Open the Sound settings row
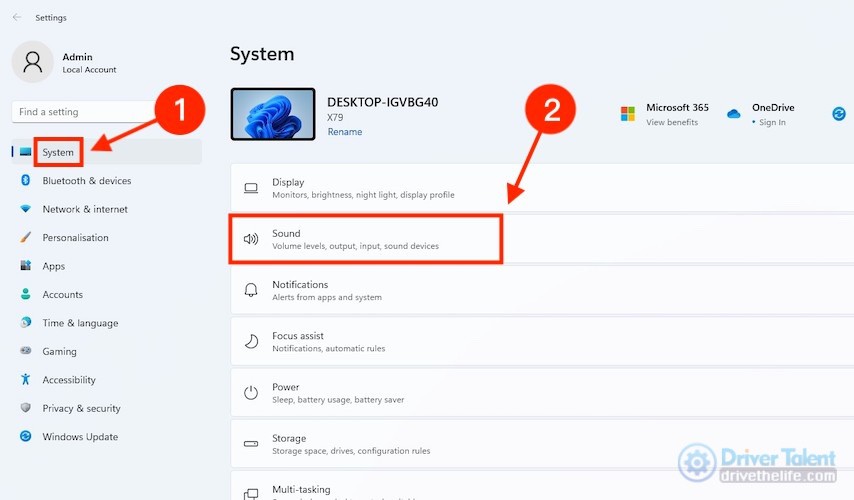Screen dimensions: 854x500 [542, 239]
